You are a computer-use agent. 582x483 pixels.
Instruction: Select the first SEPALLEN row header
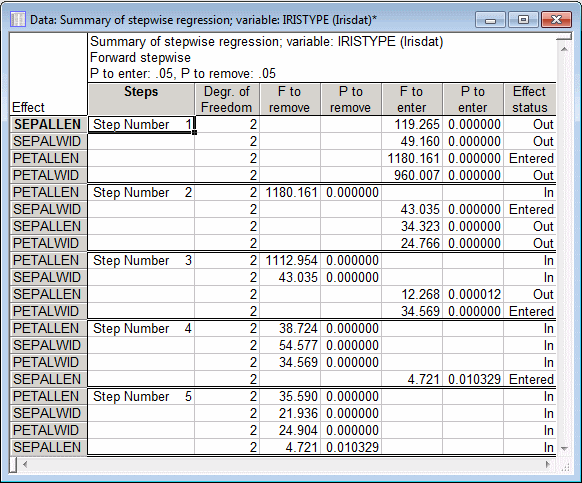(48, 124)
